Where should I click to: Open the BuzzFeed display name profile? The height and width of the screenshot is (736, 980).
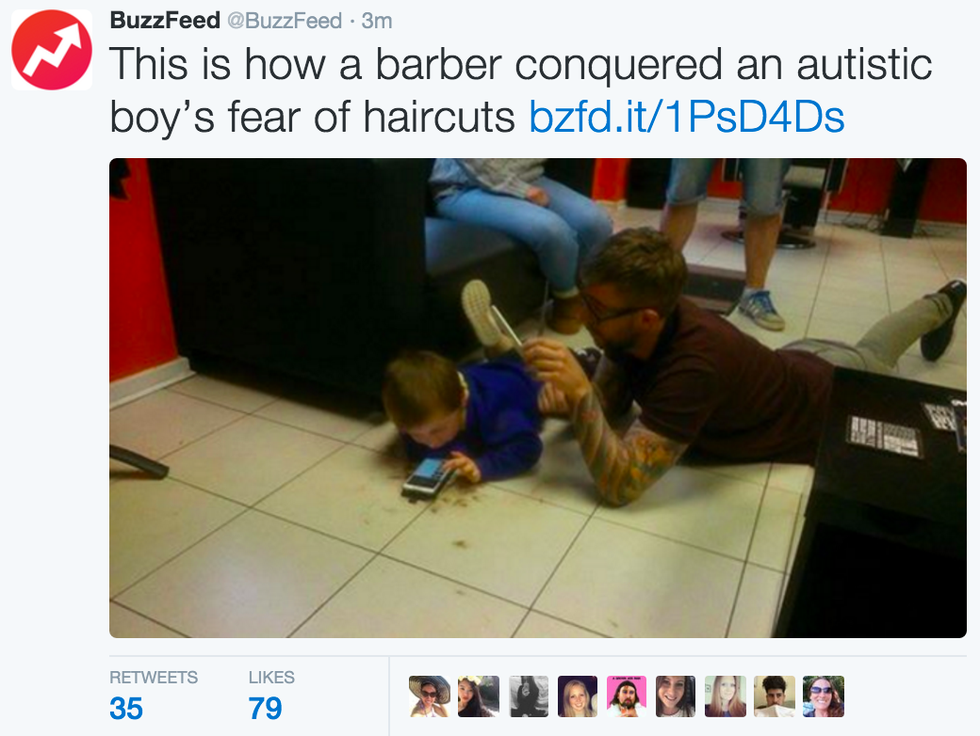click(165, 20)
